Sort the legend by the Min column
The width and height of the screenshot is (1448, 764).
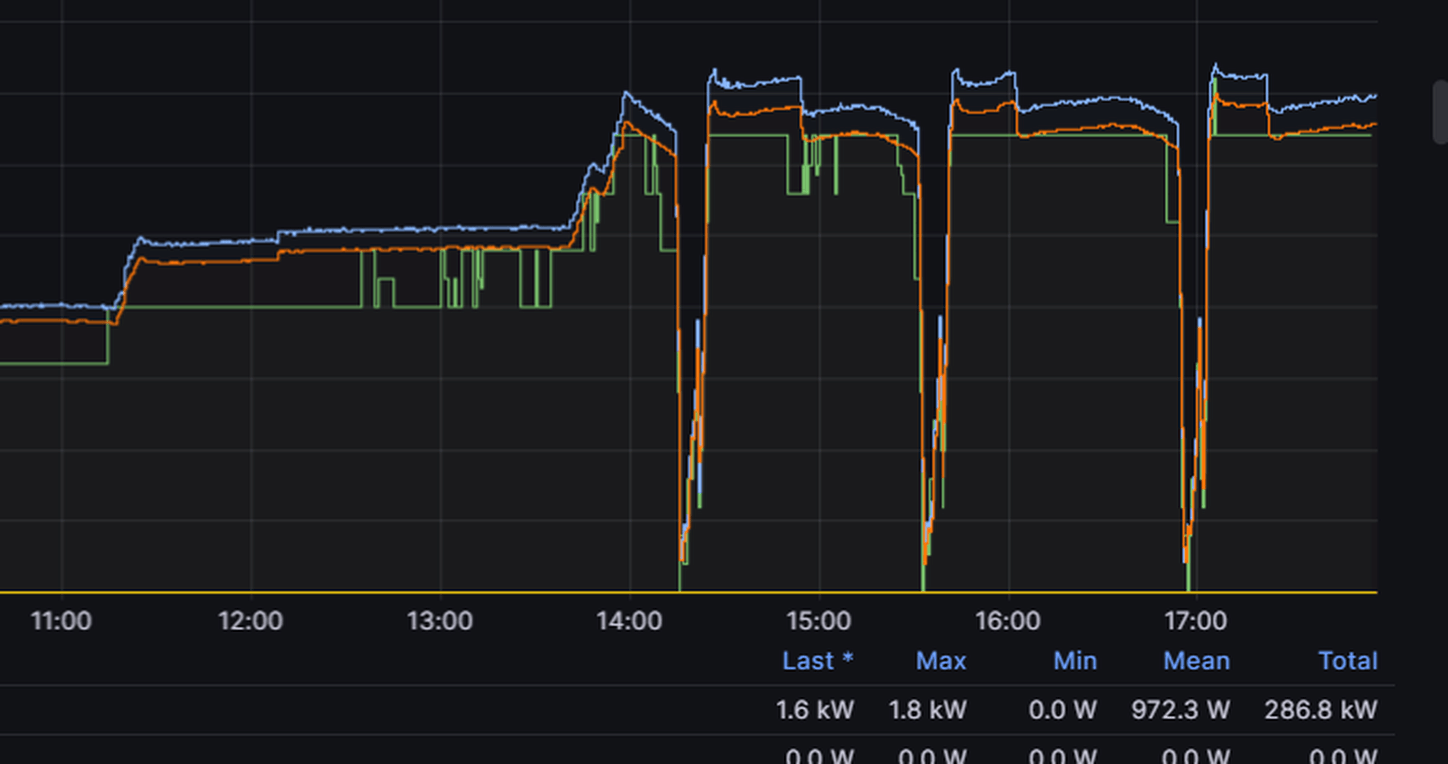[x=1075, y=661]
